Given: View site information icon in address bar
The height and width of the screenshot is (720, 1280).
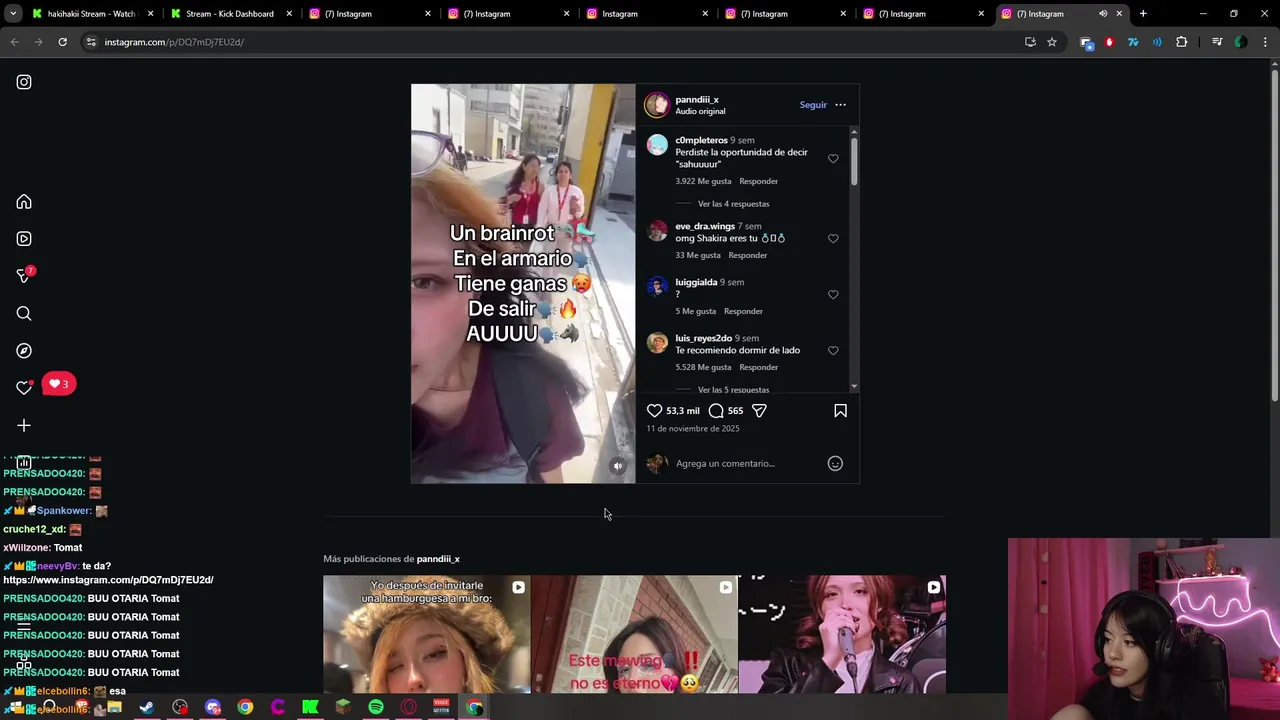Looking at the screenshot, I should tap(91, 42).
